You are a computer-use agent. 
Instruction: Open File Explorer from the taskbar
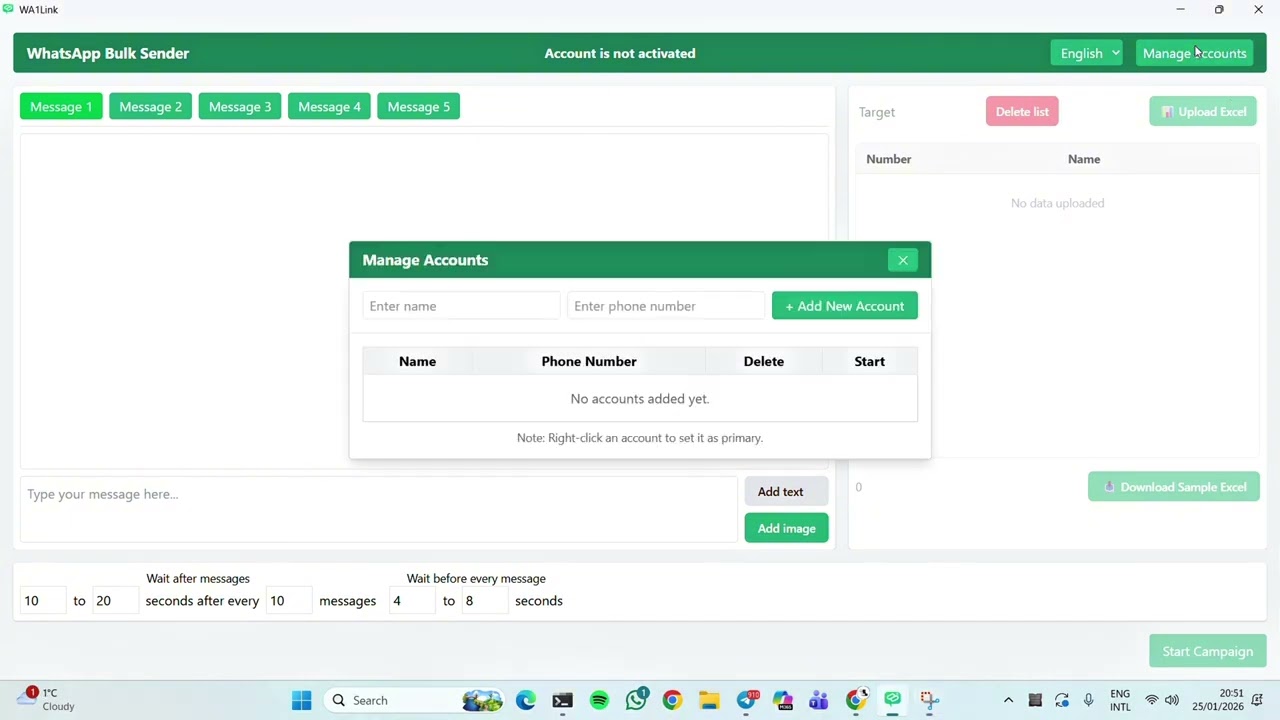[709, 700]
